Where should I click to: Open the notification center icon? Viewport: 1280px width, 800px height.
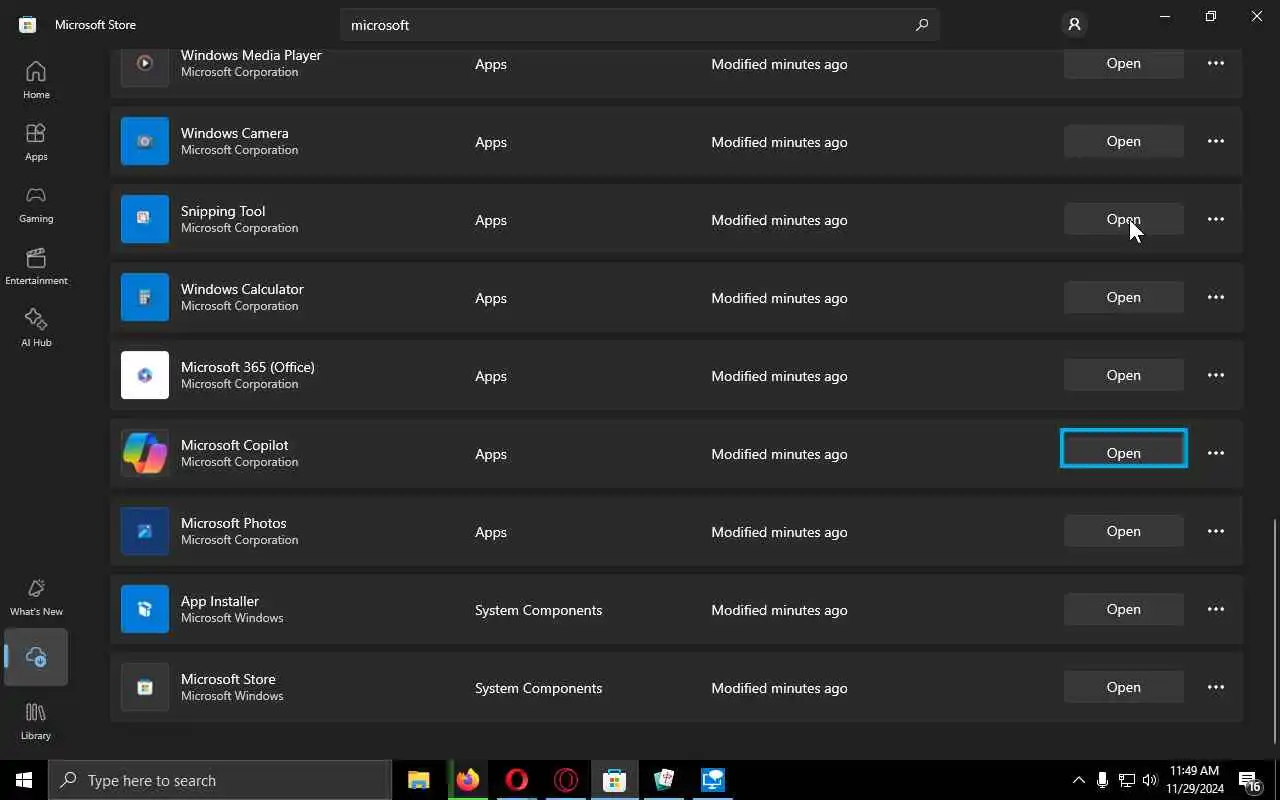(1250, 780)
